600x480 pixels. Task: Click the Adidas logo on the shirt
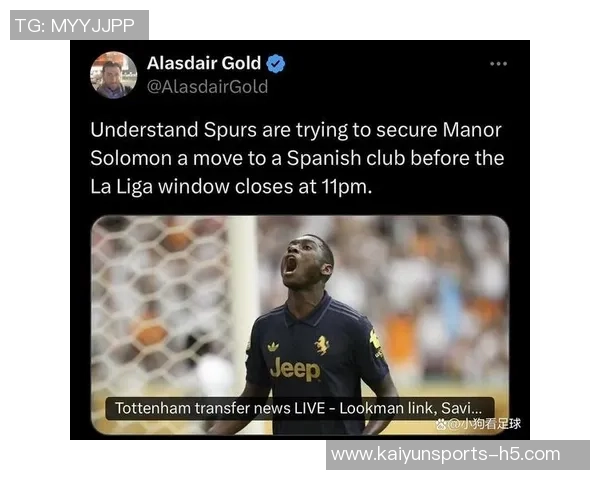(x=273, y=347)
